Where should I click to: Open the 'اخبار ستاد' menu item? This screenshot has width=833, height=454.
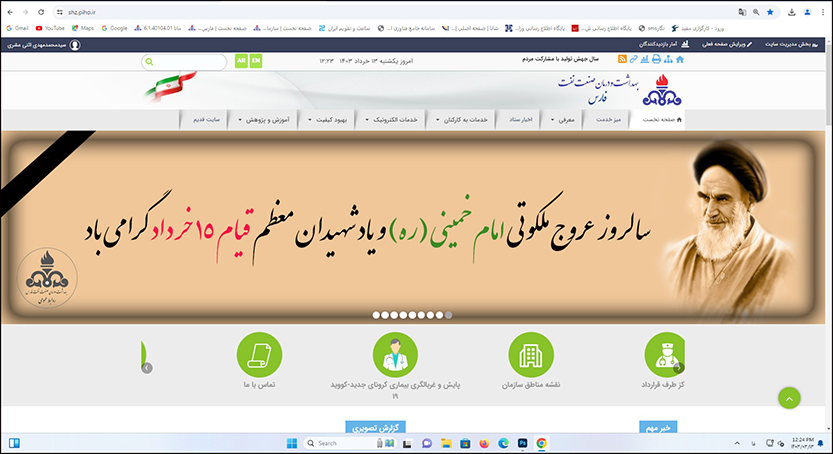521,120
